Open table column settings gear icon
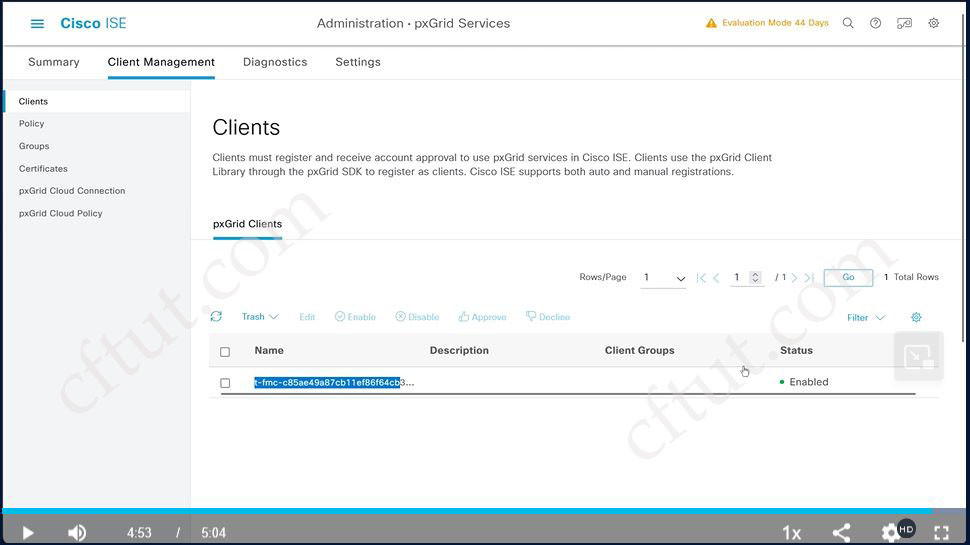Screen dimensions: 970x545 (916, 318)
